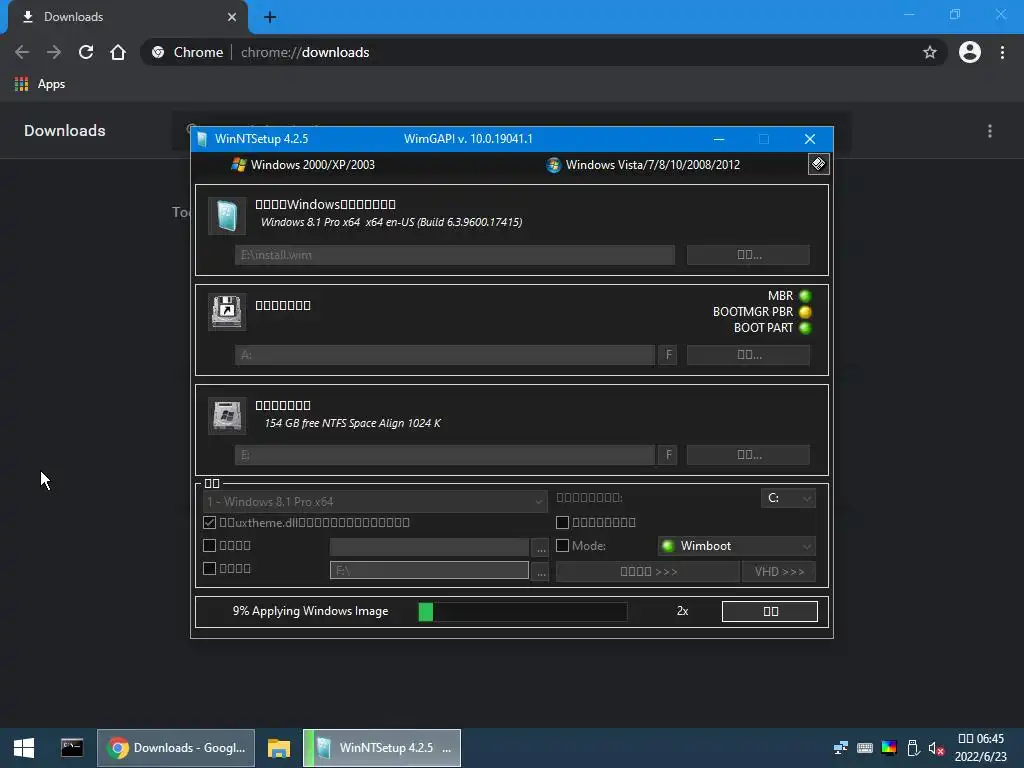Viewport: 1024px width, 768px height.
Task: Click the network tray icon
Action: click(x=841, y=748)
